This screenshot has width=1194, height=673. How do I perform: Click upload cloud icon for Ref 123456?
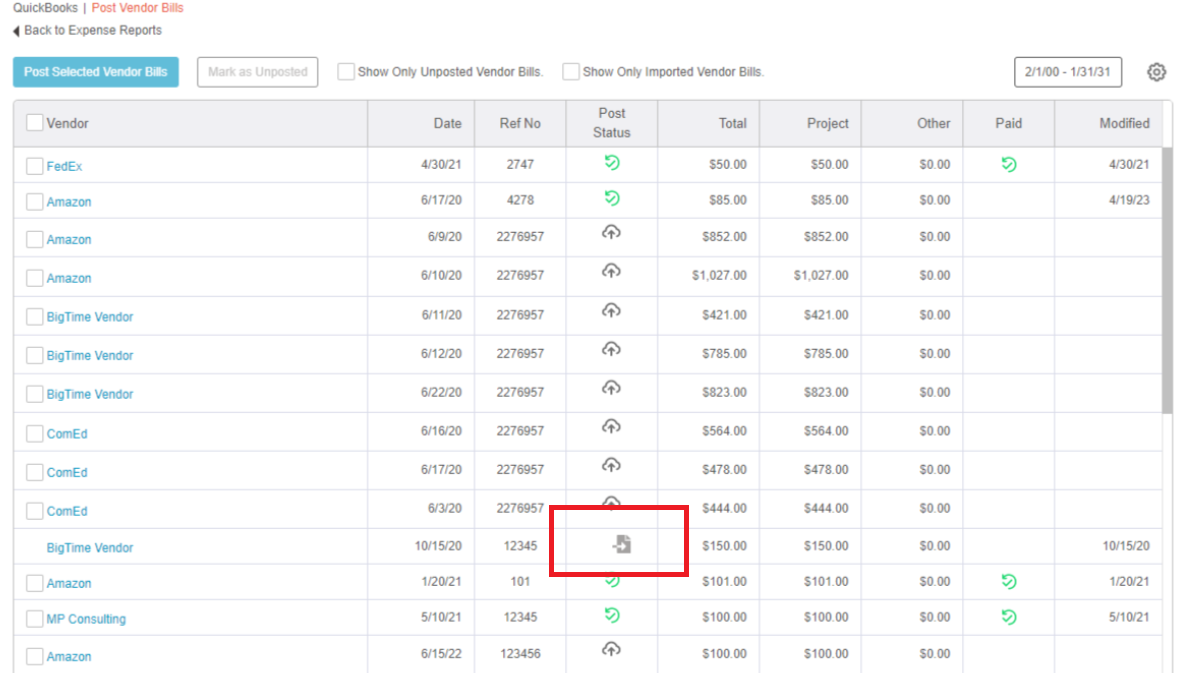click(x=611, y=650)
